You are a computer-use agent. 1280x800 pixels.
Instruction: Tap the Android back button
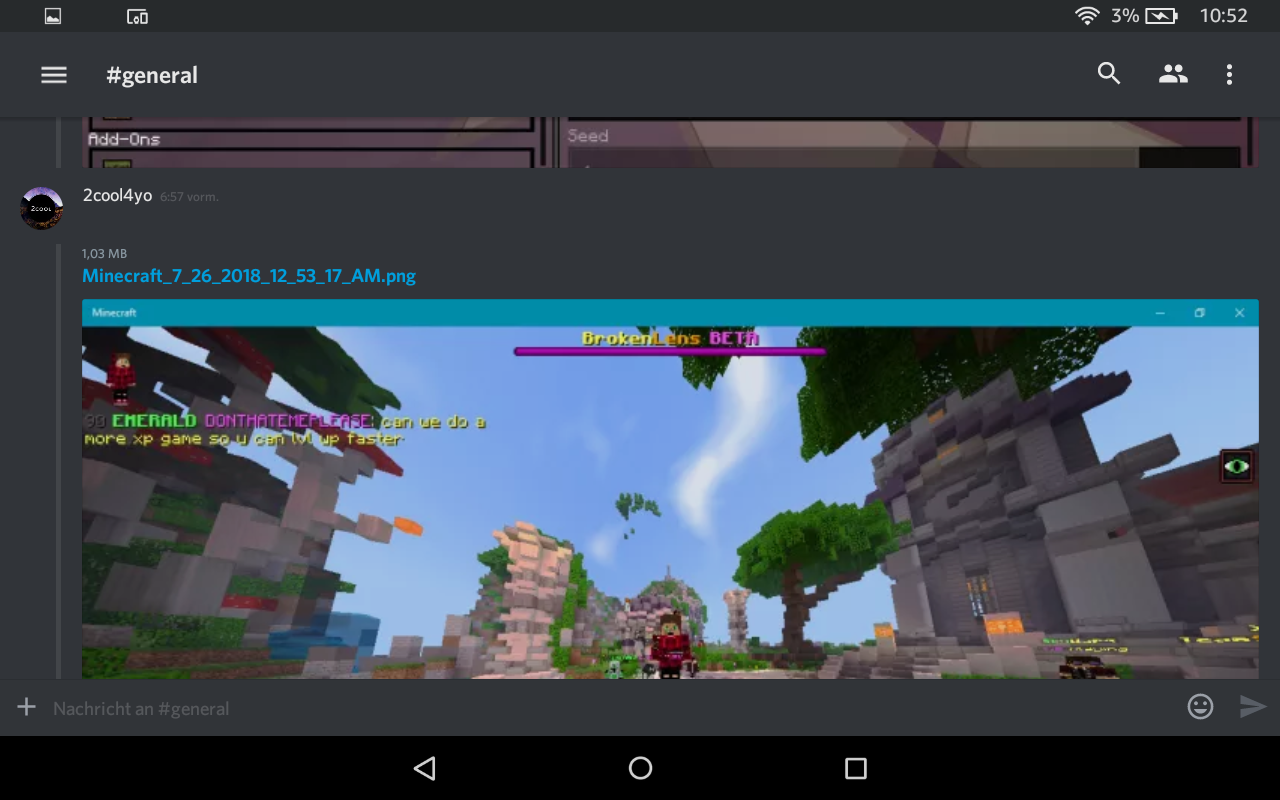pos(424,768)
